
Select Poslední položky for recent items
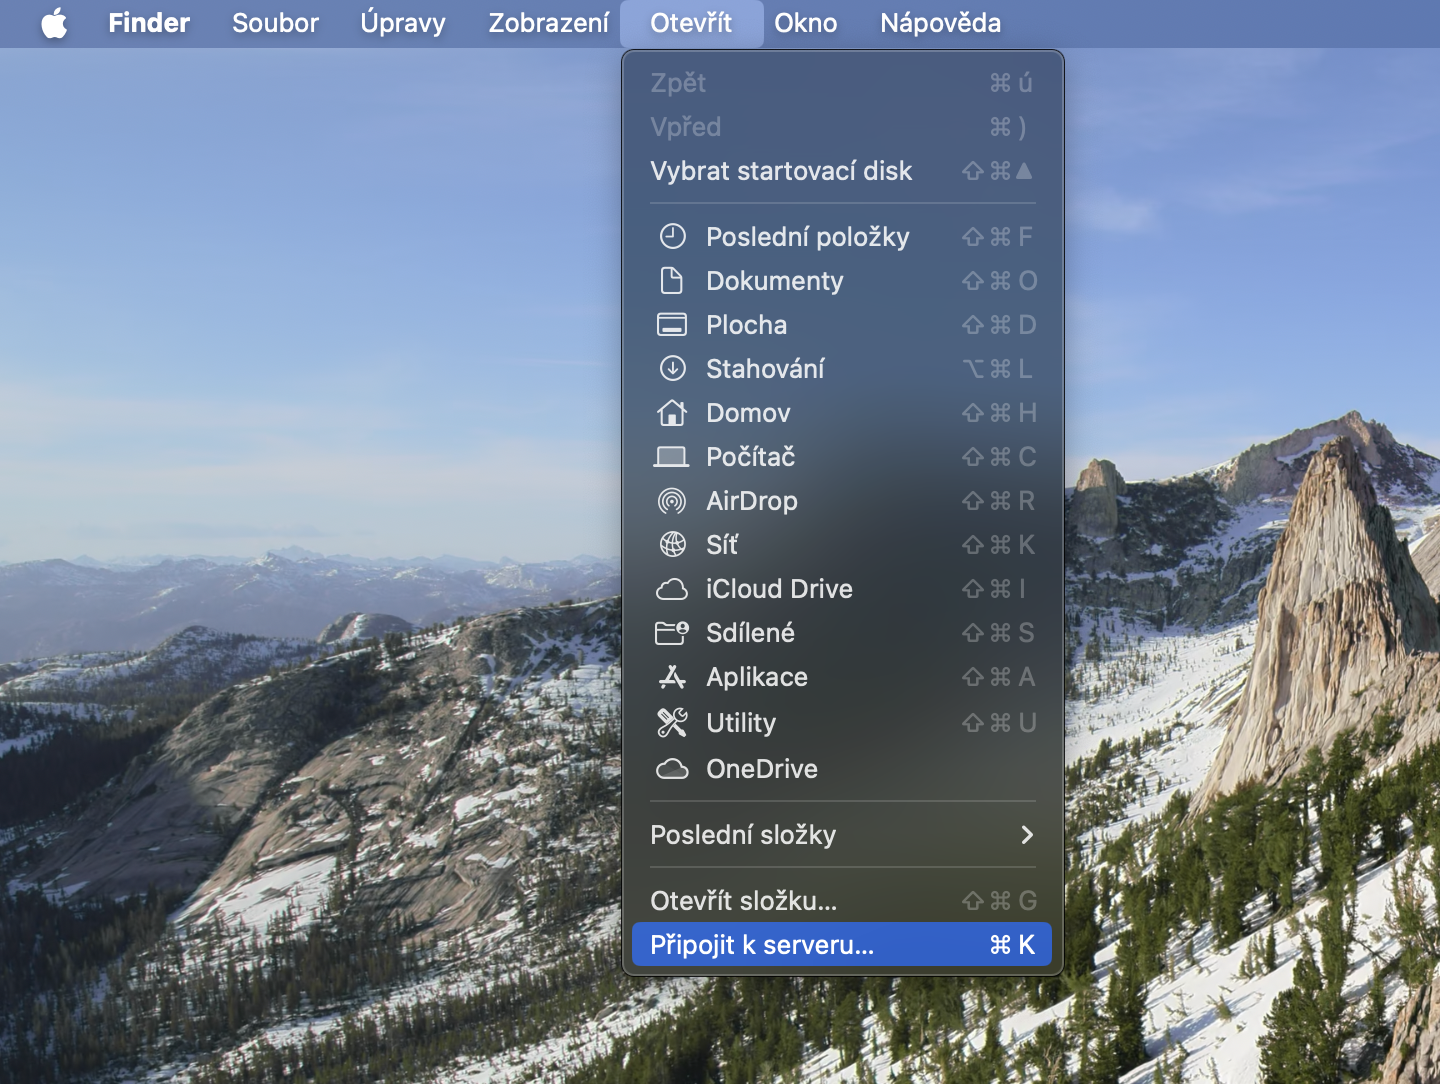coord(808,237)
